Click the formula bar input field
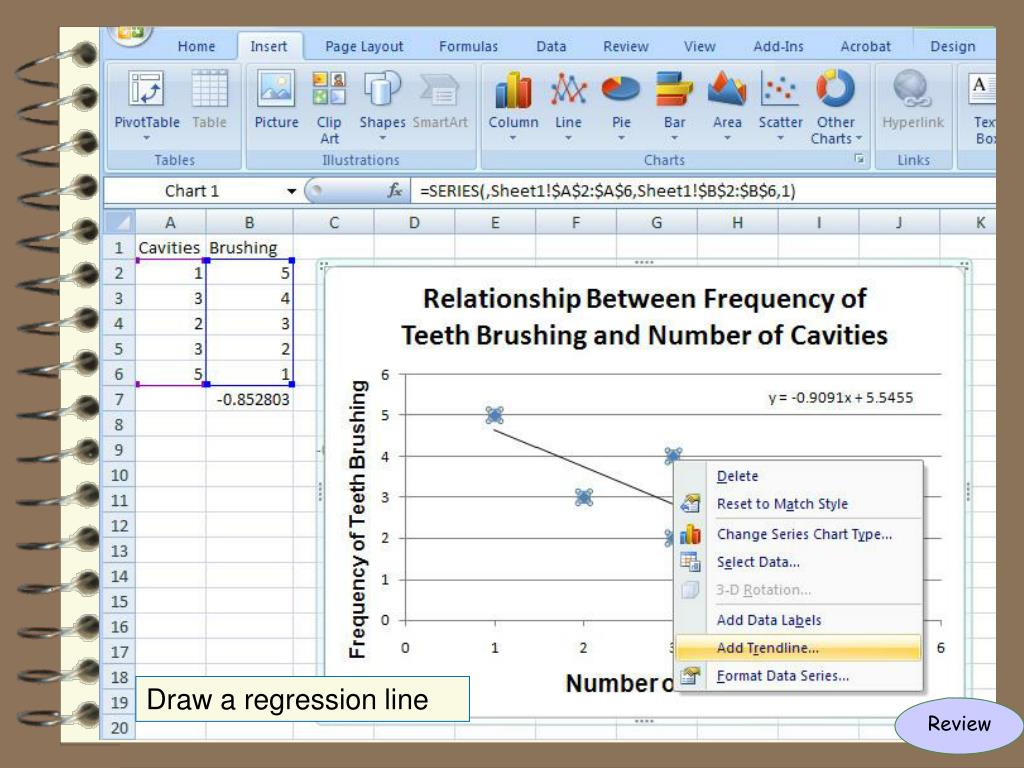This screenshot has width=1024, height=768. pos(700,192)
